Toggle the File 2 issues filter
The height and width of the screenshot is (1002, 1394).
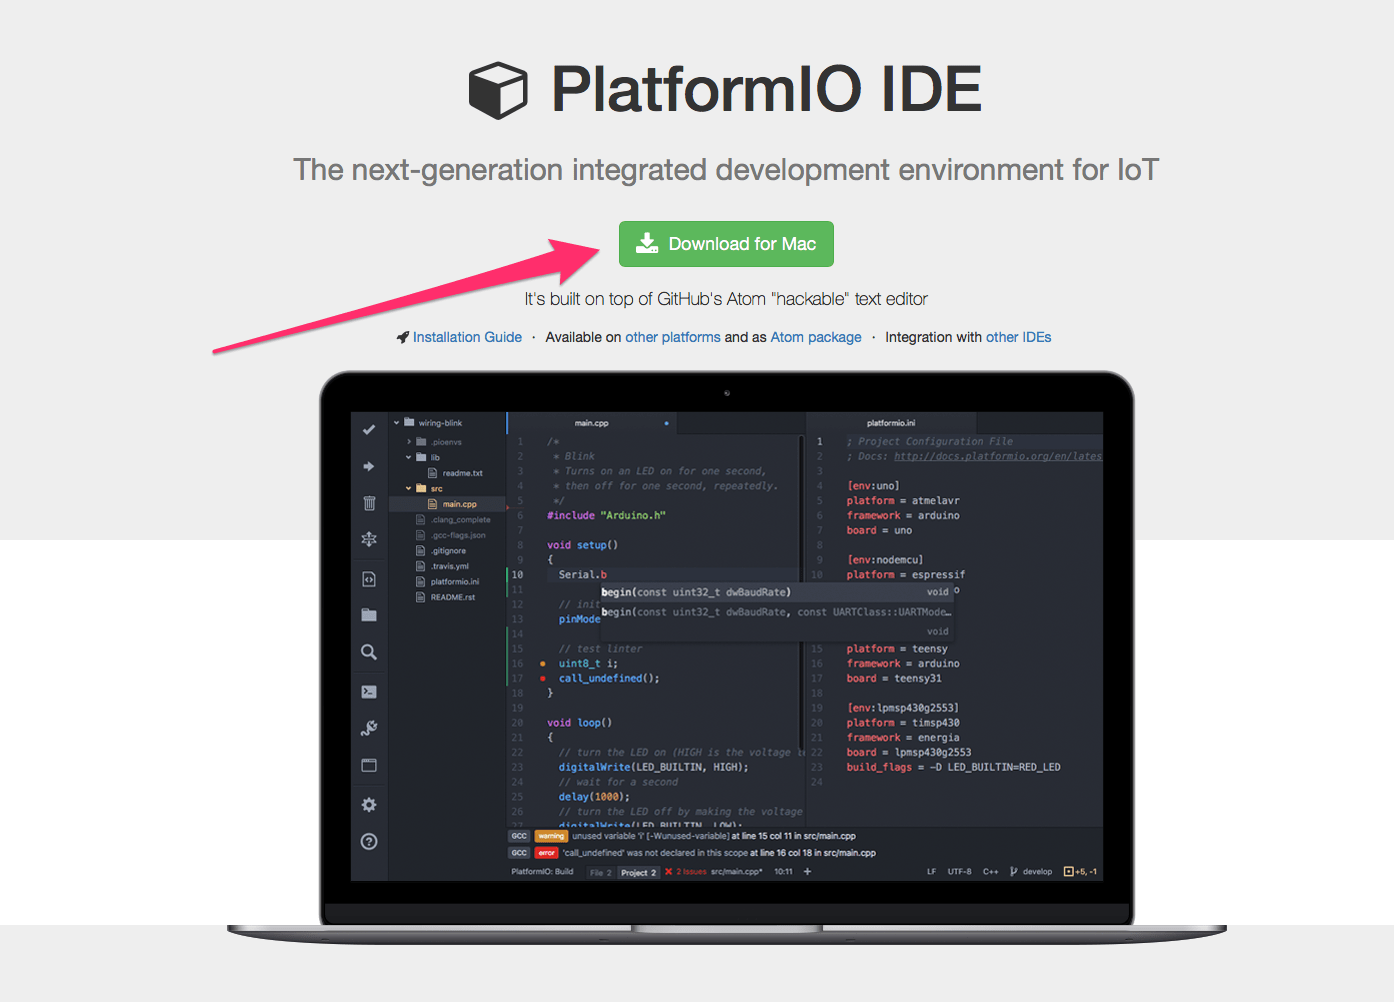click(600, 871)
